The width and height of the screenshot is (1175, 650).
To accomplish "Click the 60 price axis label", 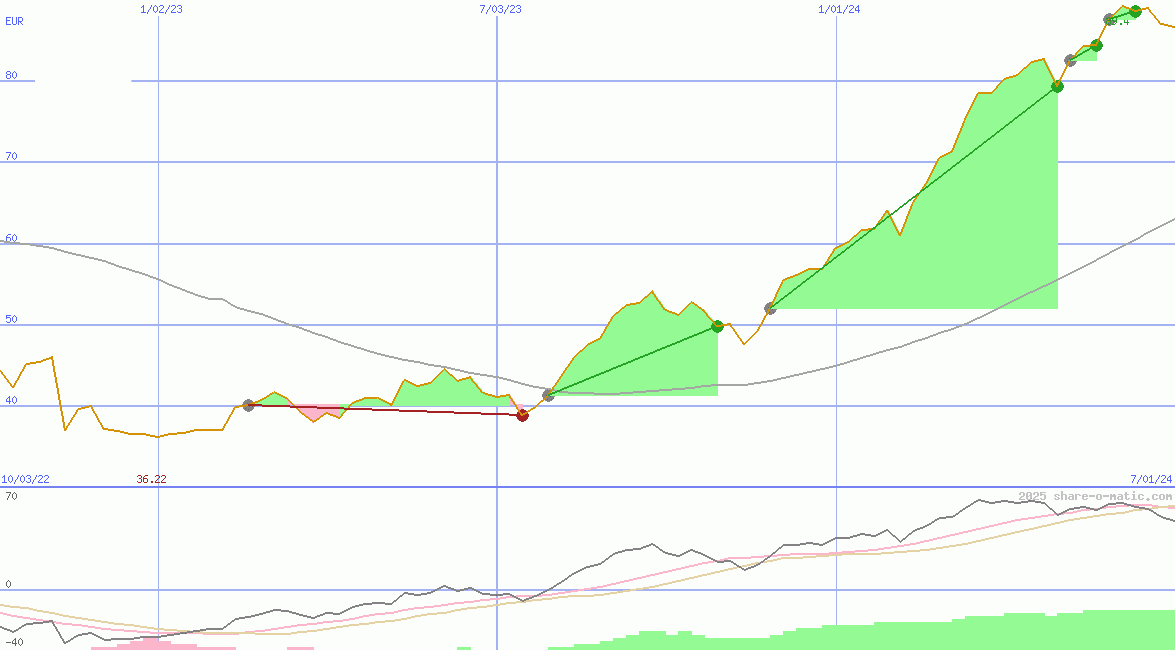I will coord(11,238).
